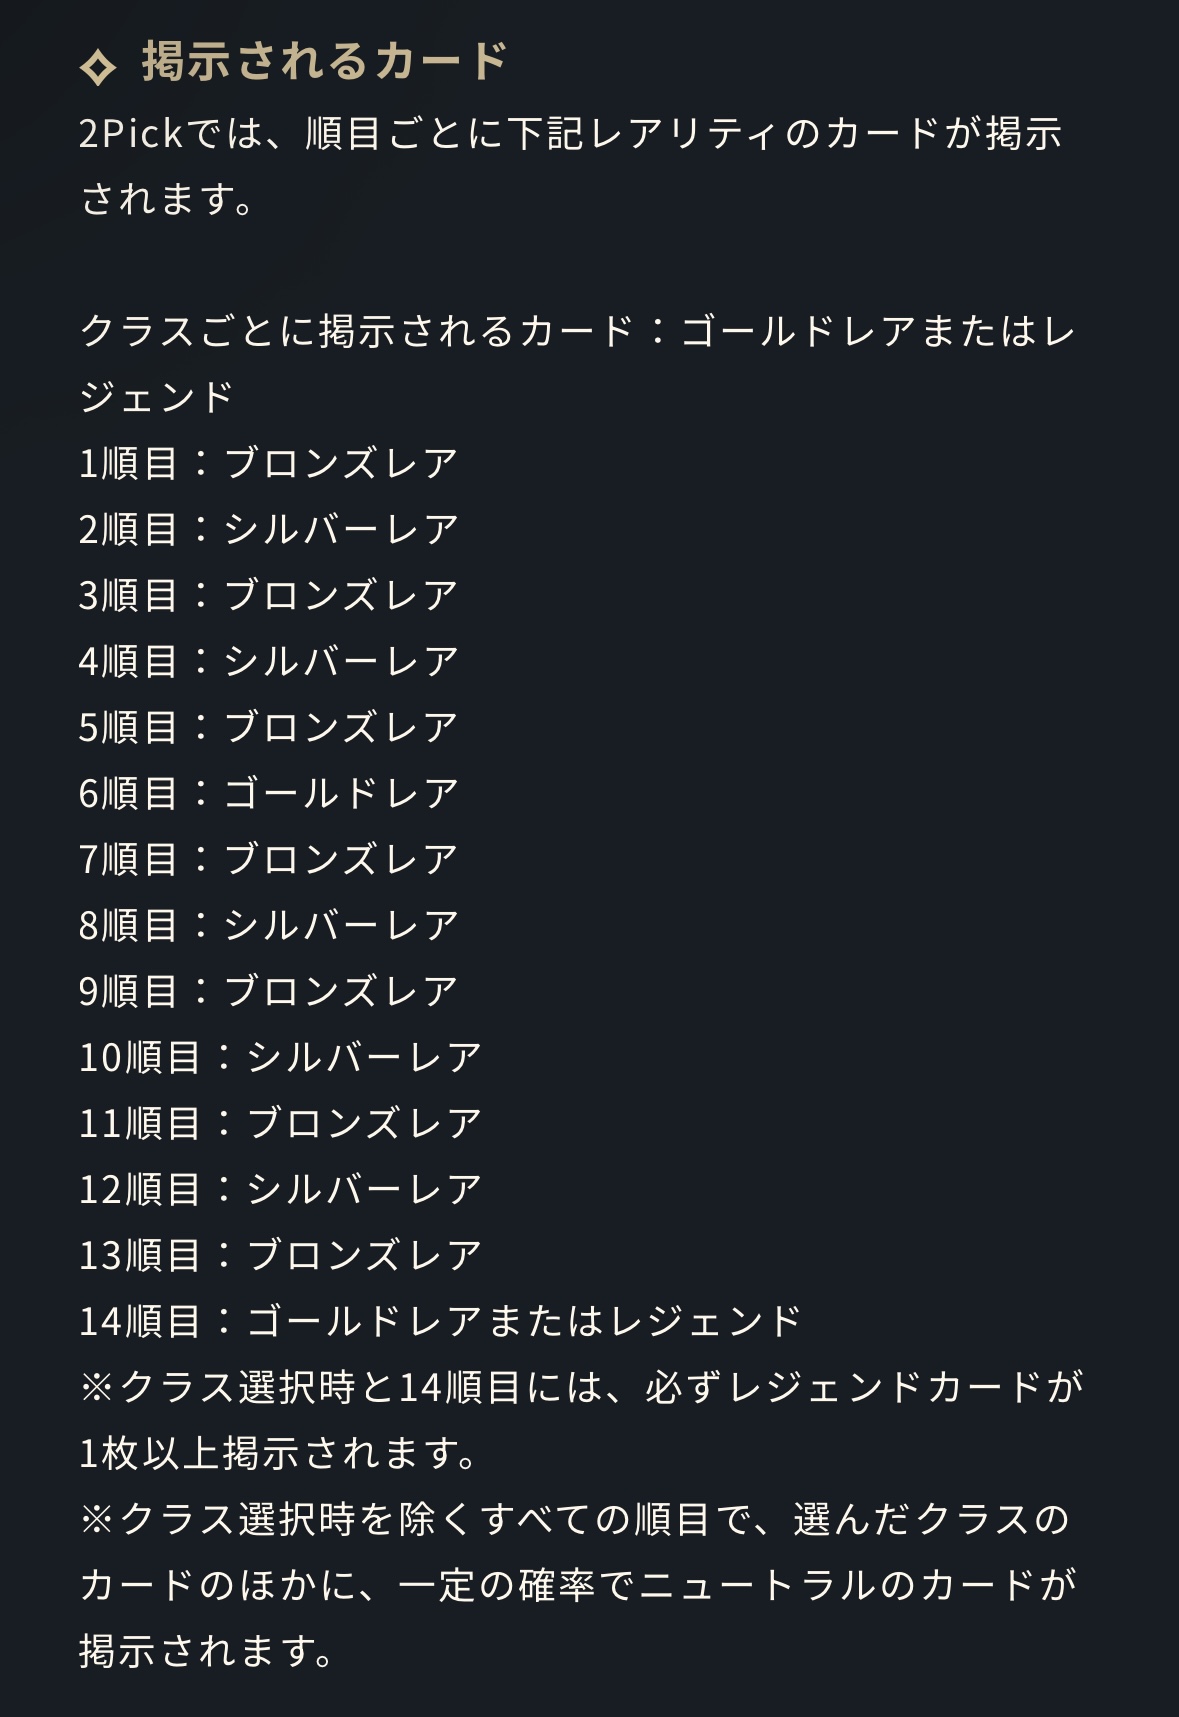
Task: Click the 5順目：ブロンズレア row
Action: point(268,727)
